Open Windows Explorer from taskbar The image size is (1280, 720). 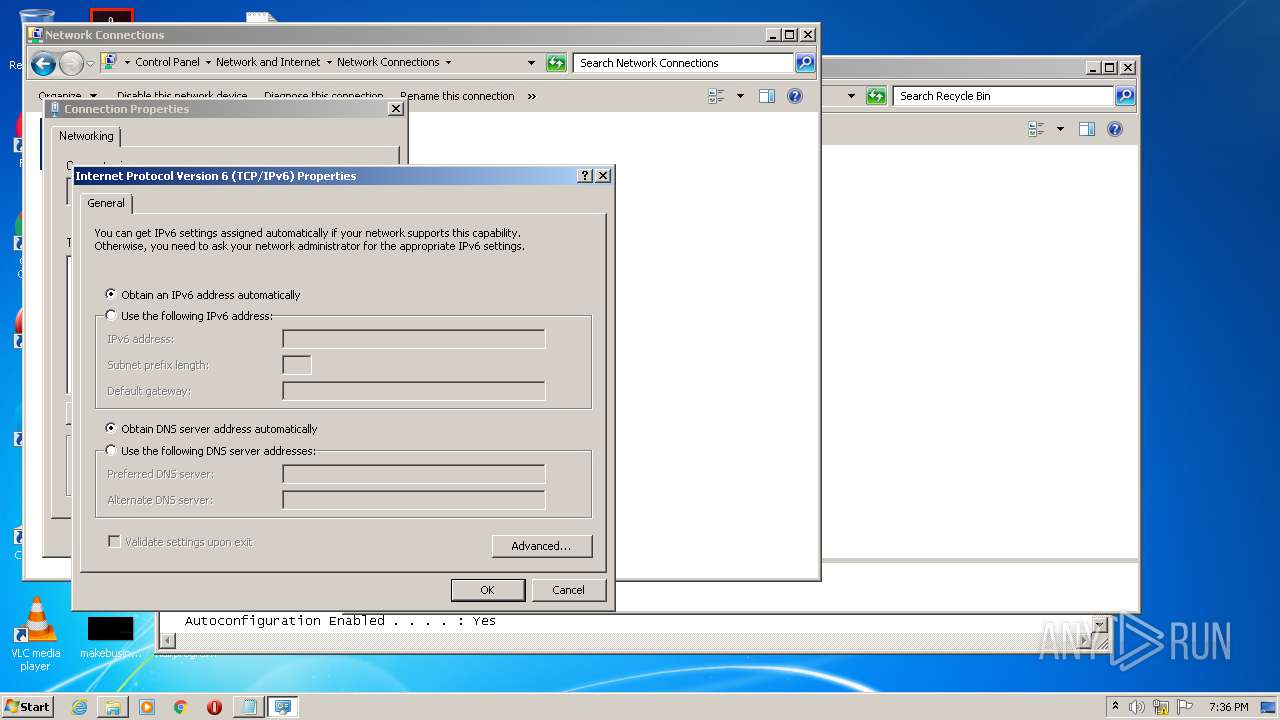pyautogui.click(x=113, y=707)
